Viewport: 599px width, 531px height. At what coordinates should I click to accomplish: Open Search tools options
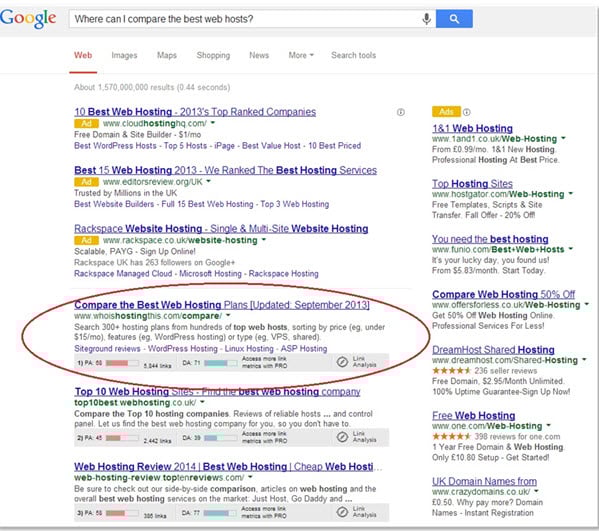[x=353, y=55]
